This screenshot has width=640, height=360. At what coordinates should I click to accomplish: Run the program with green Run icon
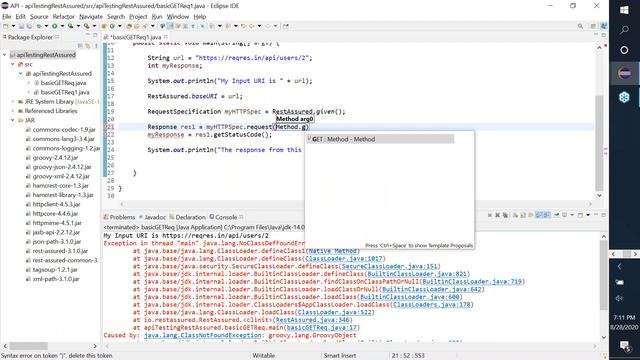tap(54, 26)
